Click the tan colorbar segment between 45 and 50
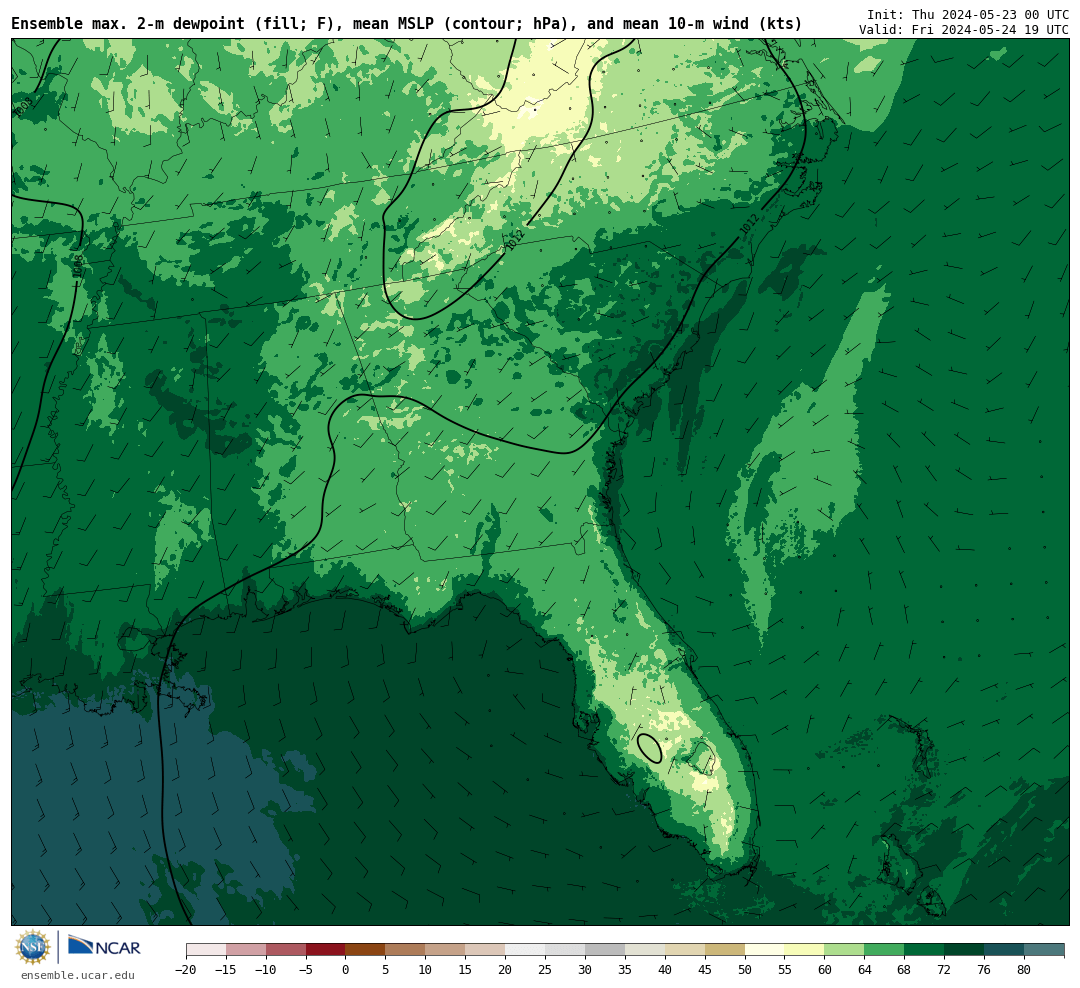The height and width of the screenshot is (988, 1080). tap(725, 950)
